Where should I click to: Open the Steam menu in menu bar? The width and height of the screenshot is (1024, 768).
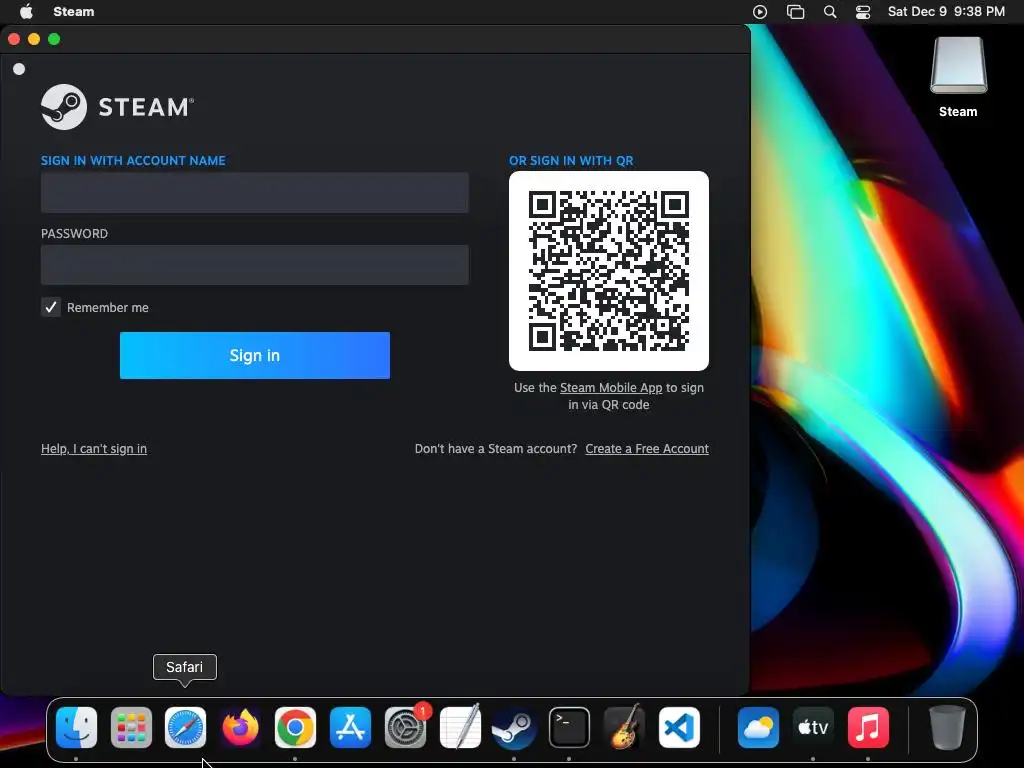coord(74,12)
